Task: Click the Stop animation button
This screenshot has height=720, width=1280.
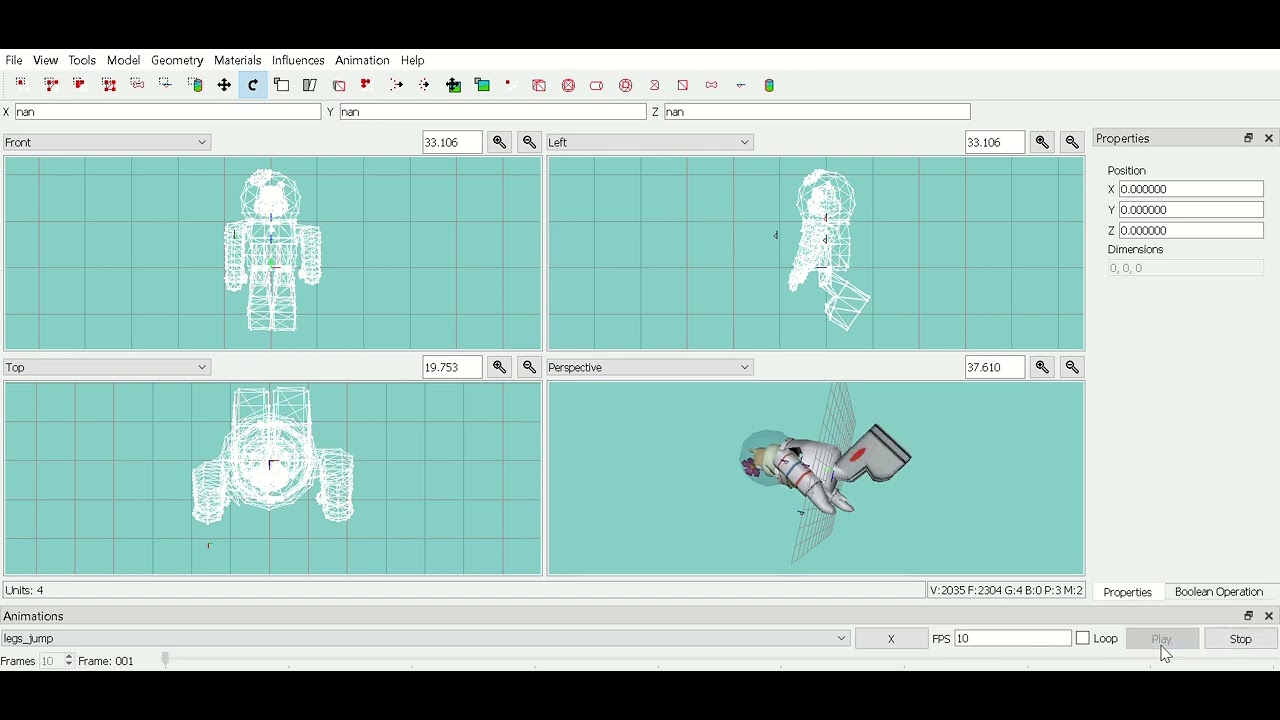Action: tap(1241, 638)
